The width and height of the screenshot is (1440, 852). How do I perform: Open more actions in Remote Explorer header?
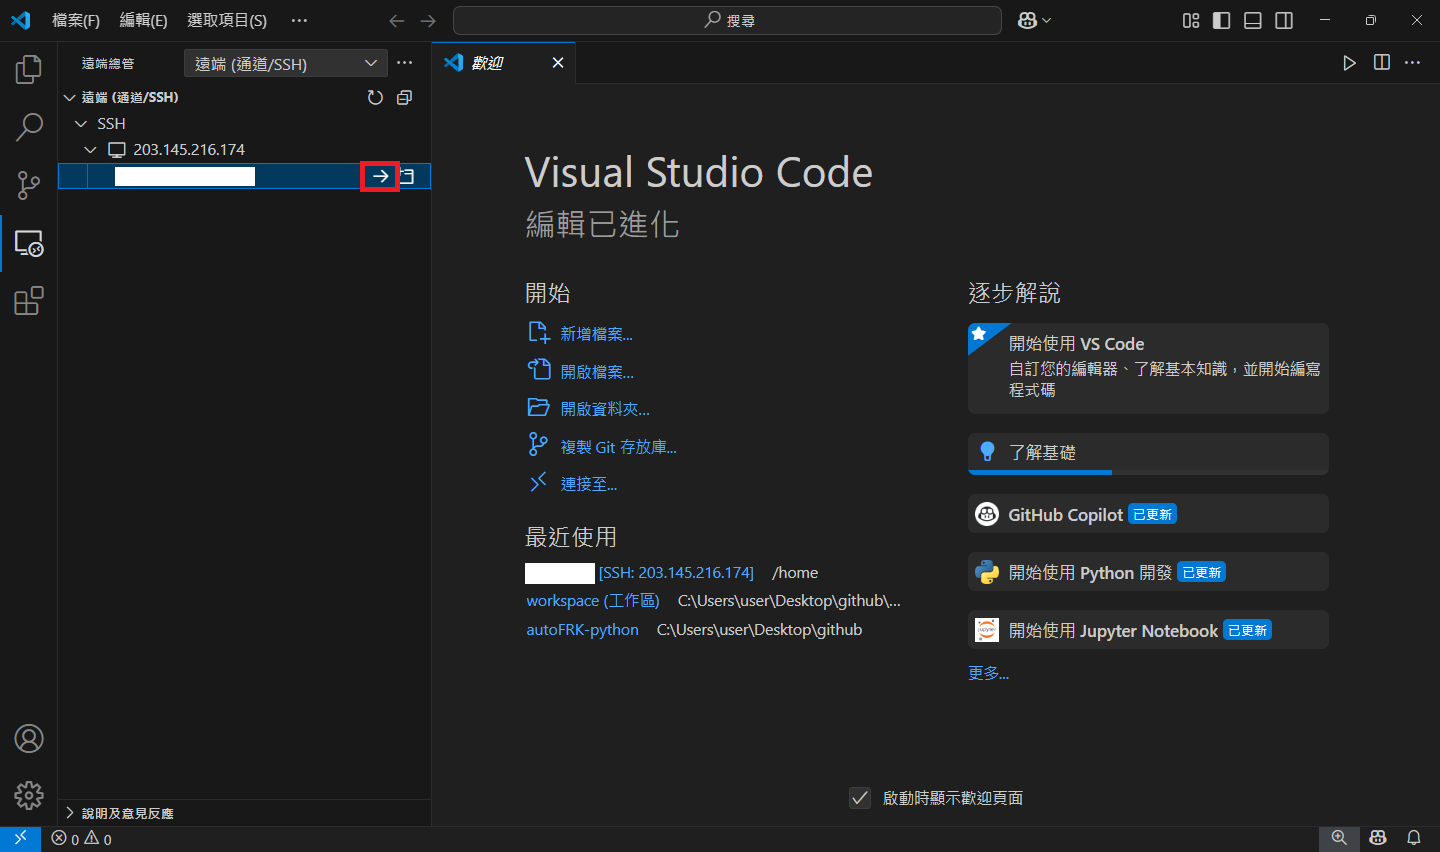coord(405,63)
